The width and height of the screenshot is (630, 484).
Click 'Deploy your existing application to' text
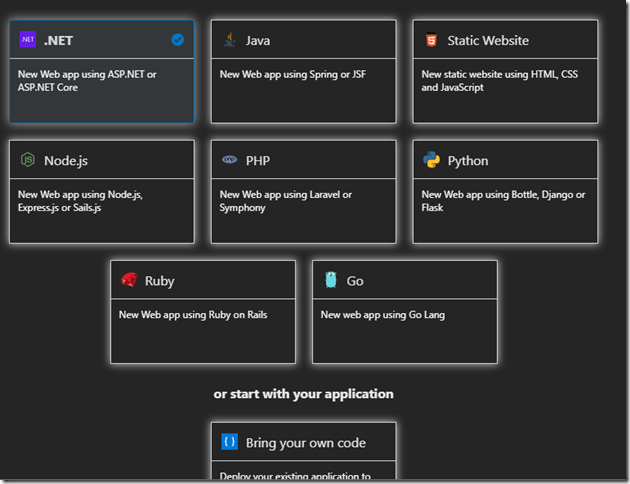coord(295,476)
